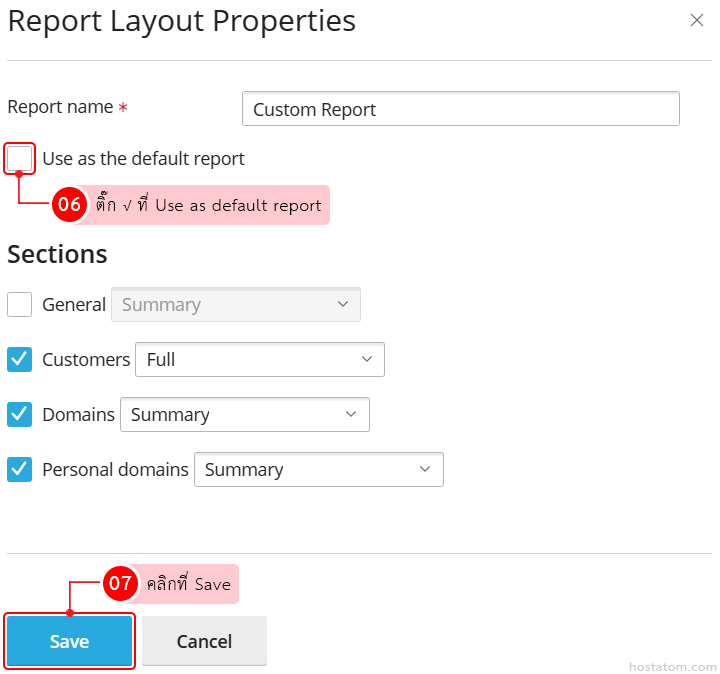Enable the Use as the default report checkbox
720x674 pixels.
pyautogui.click(x=20, y=159)
